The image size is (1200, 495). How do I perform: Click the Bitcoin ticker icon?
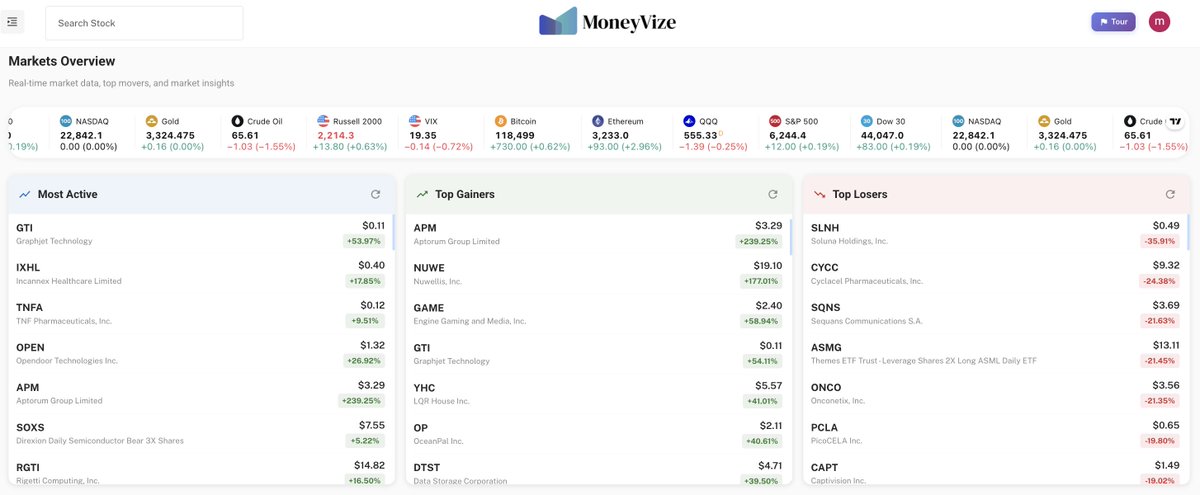[x=502, y=121]
